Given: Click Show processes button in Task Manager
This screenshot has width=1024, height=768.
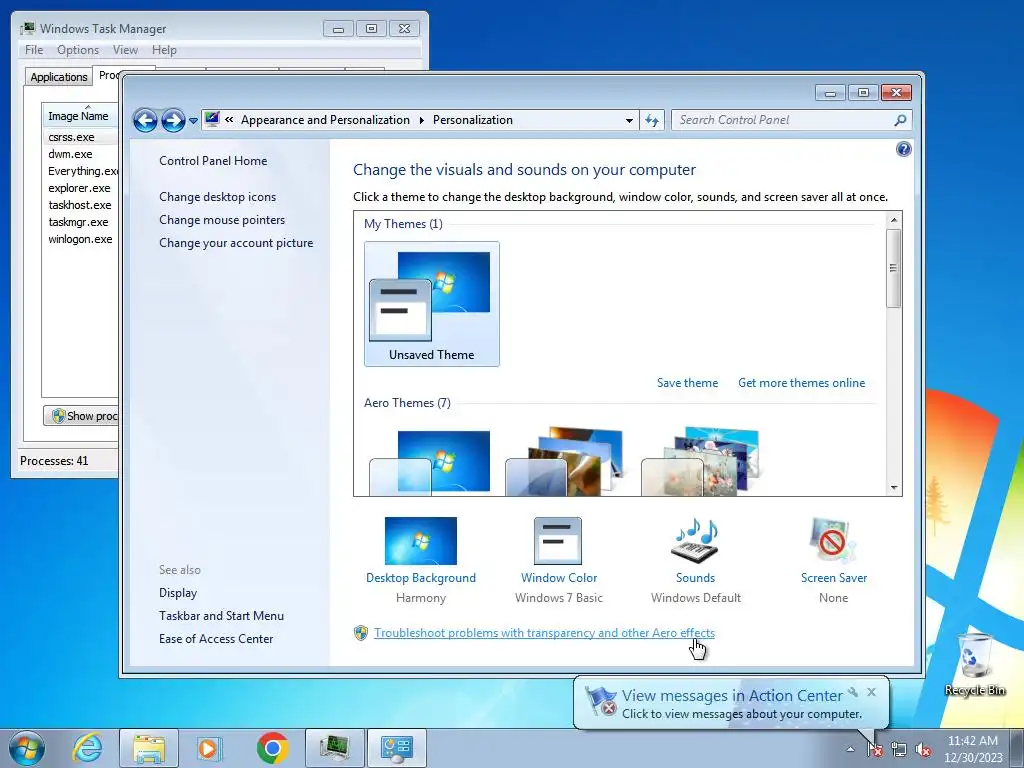Looking at the screenshot, I should pyautogui.click(x=81, y=416).
